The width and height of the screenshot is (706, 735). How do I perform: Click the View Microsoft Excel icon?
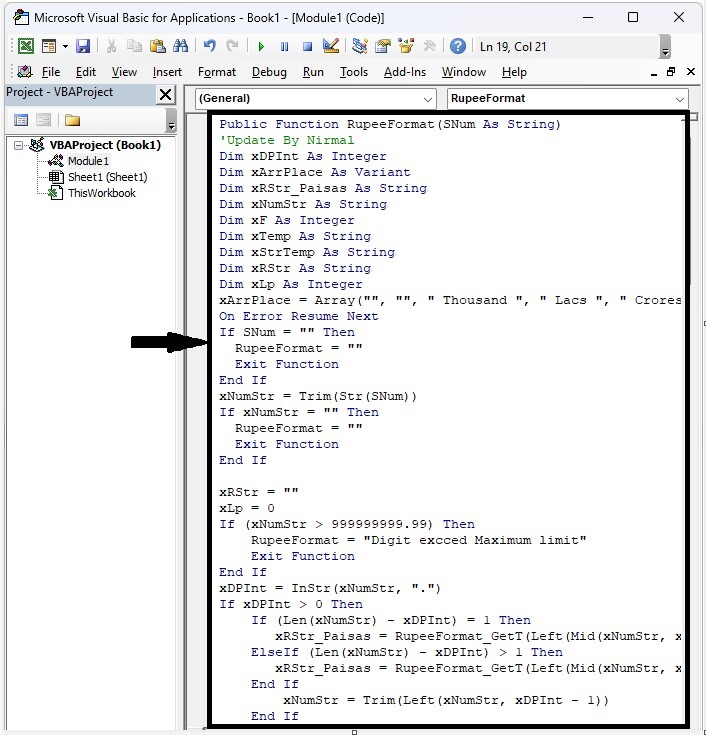click(26, 46)
